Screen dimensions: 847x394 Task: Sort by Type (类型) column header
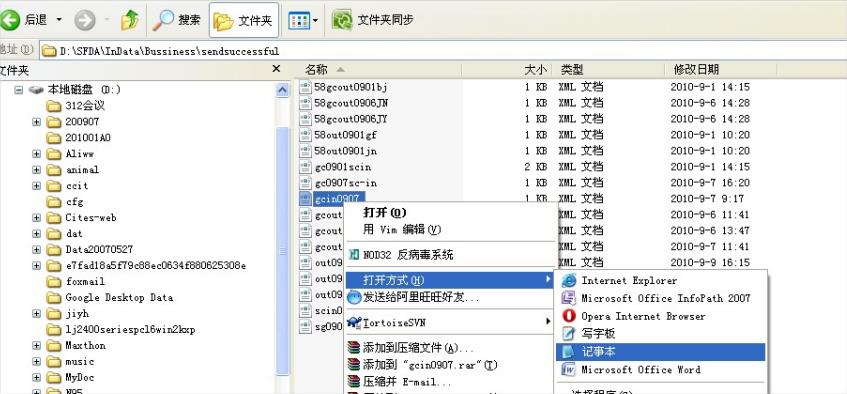pyautogui.click(x=608, y=70)
